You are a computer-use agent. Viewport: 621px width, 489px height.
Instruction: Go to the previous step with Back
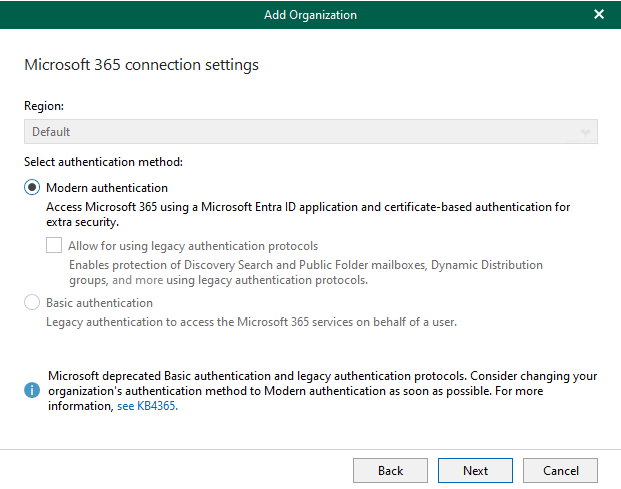390,470
